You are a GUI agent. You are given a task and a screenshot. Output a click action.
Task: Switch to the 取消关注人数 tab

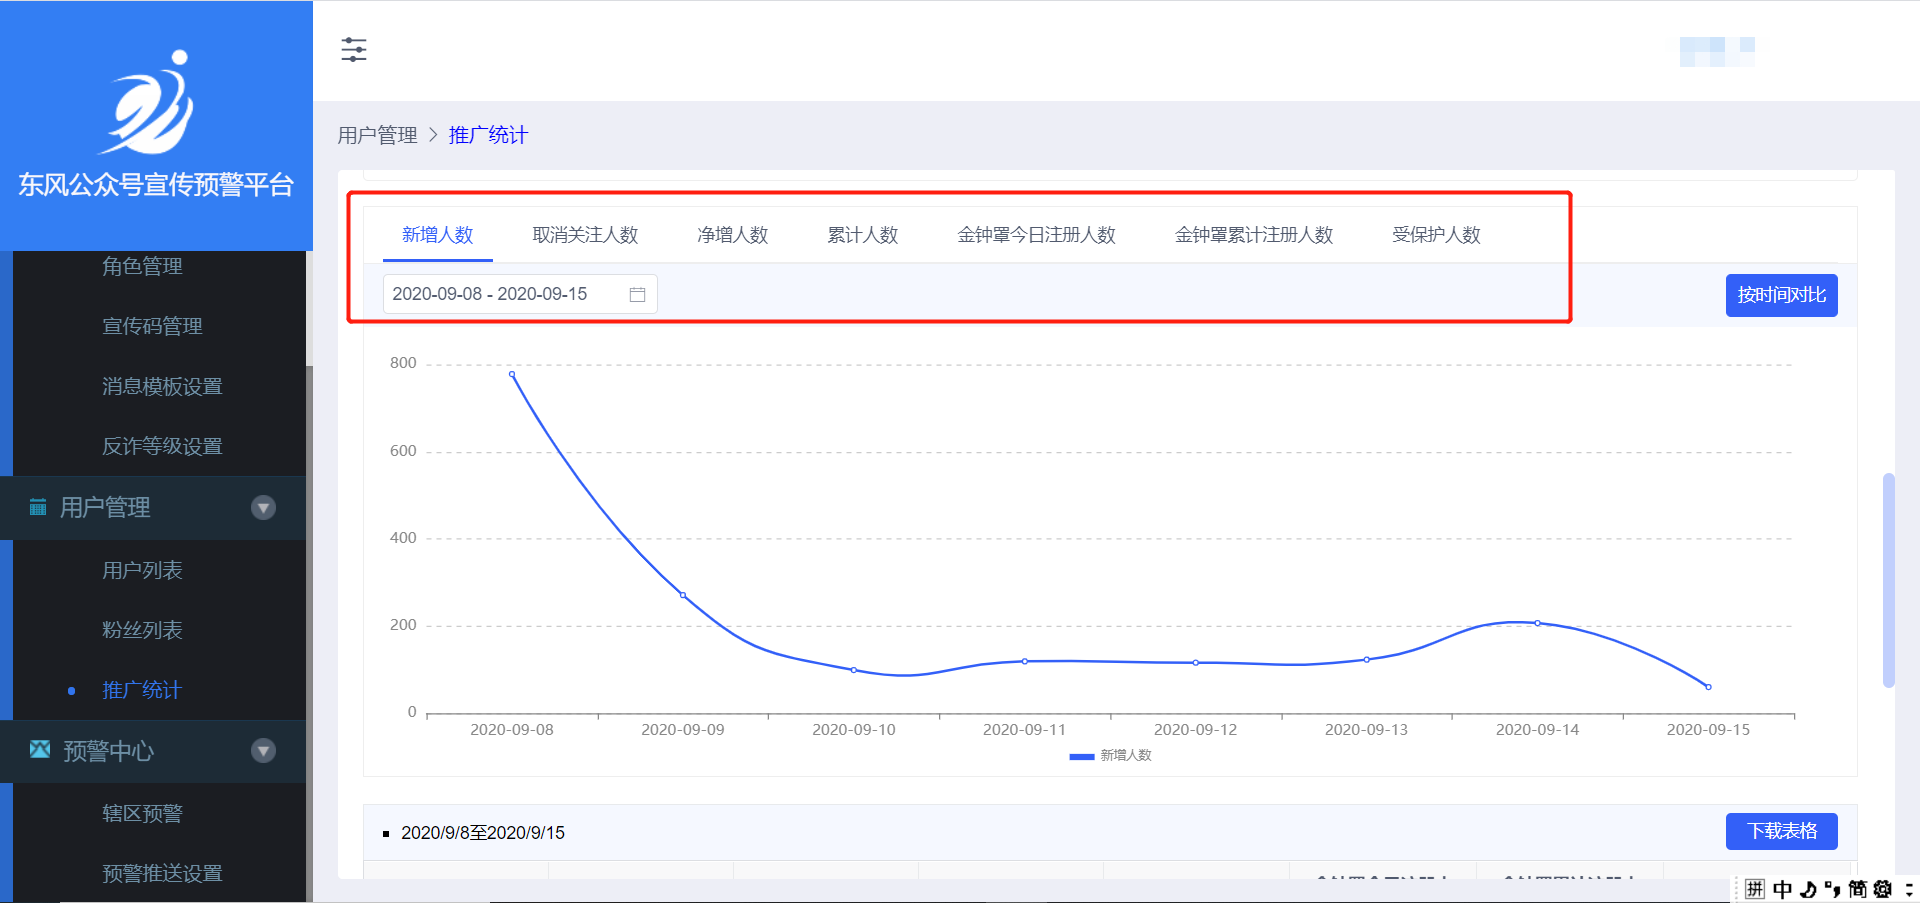coord(585,235)
